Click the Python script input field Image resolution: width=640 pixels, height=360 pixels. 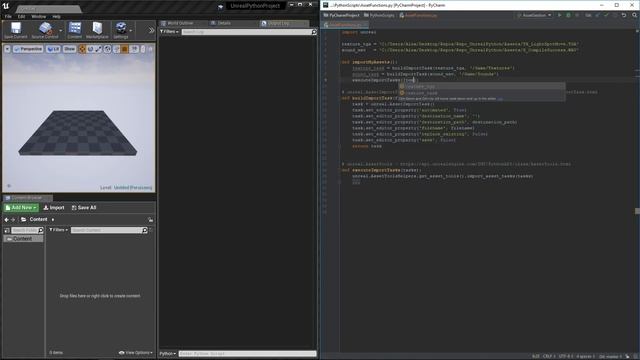pos(247,353)
